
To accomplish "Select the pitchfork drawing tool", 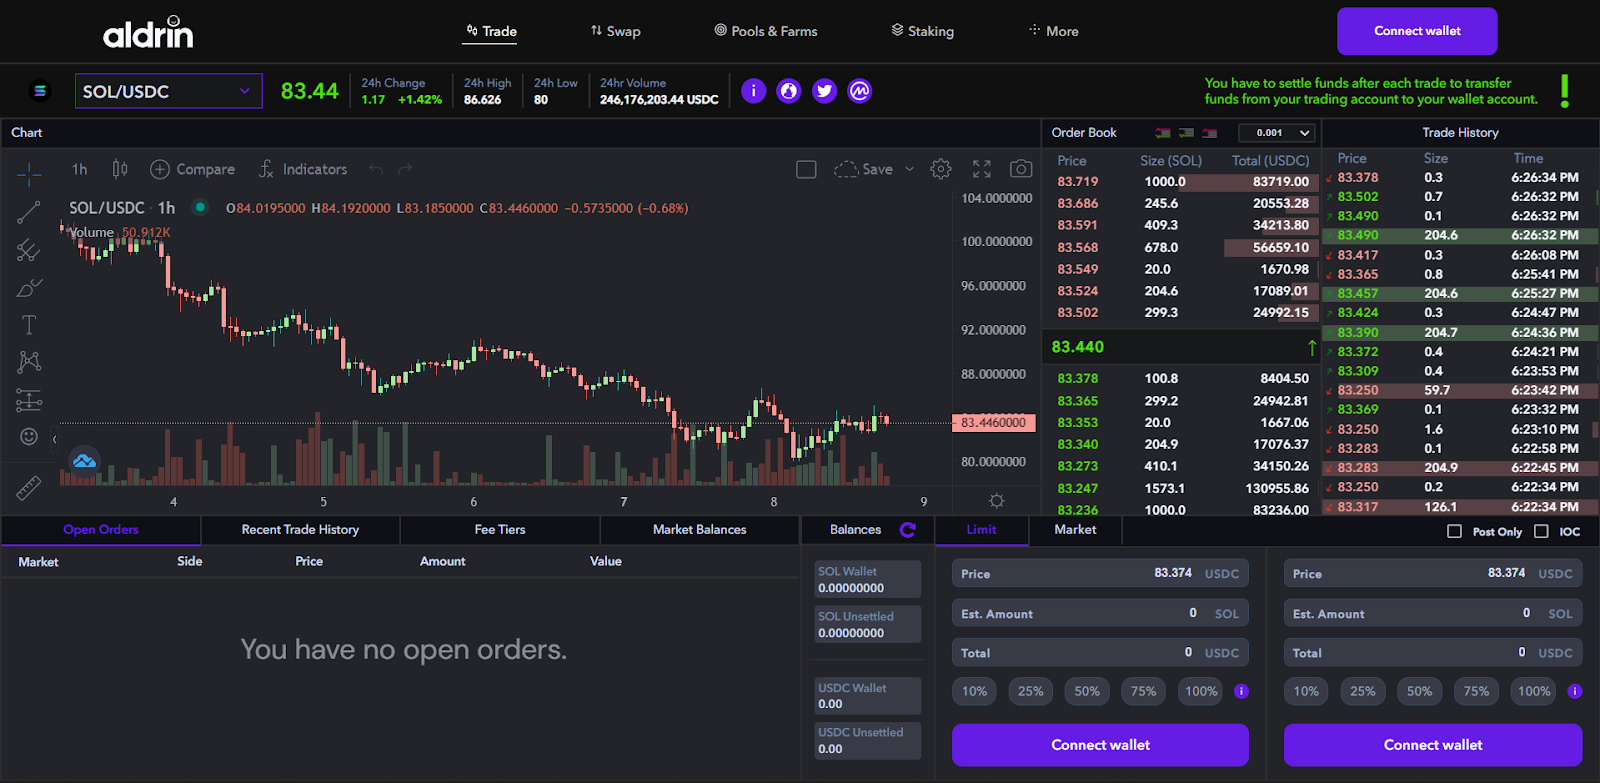I will tap(29, 250).
